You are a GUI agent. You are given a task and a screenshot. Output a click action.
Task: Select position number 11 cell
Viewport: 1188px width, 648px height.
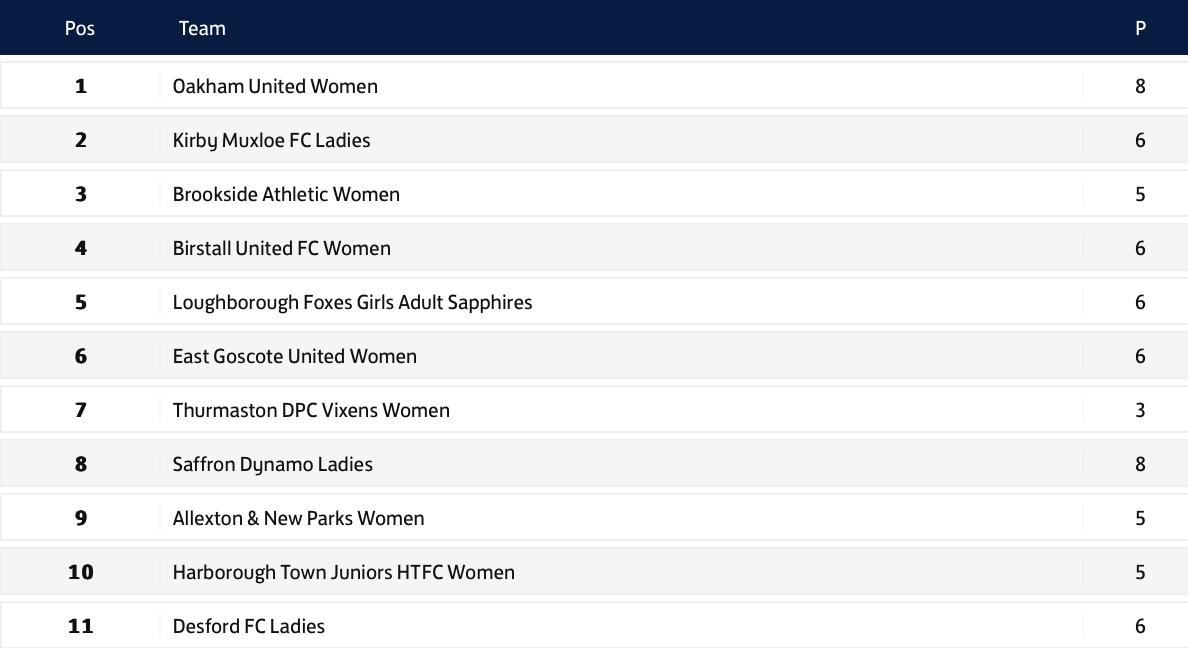pos(80,626)
